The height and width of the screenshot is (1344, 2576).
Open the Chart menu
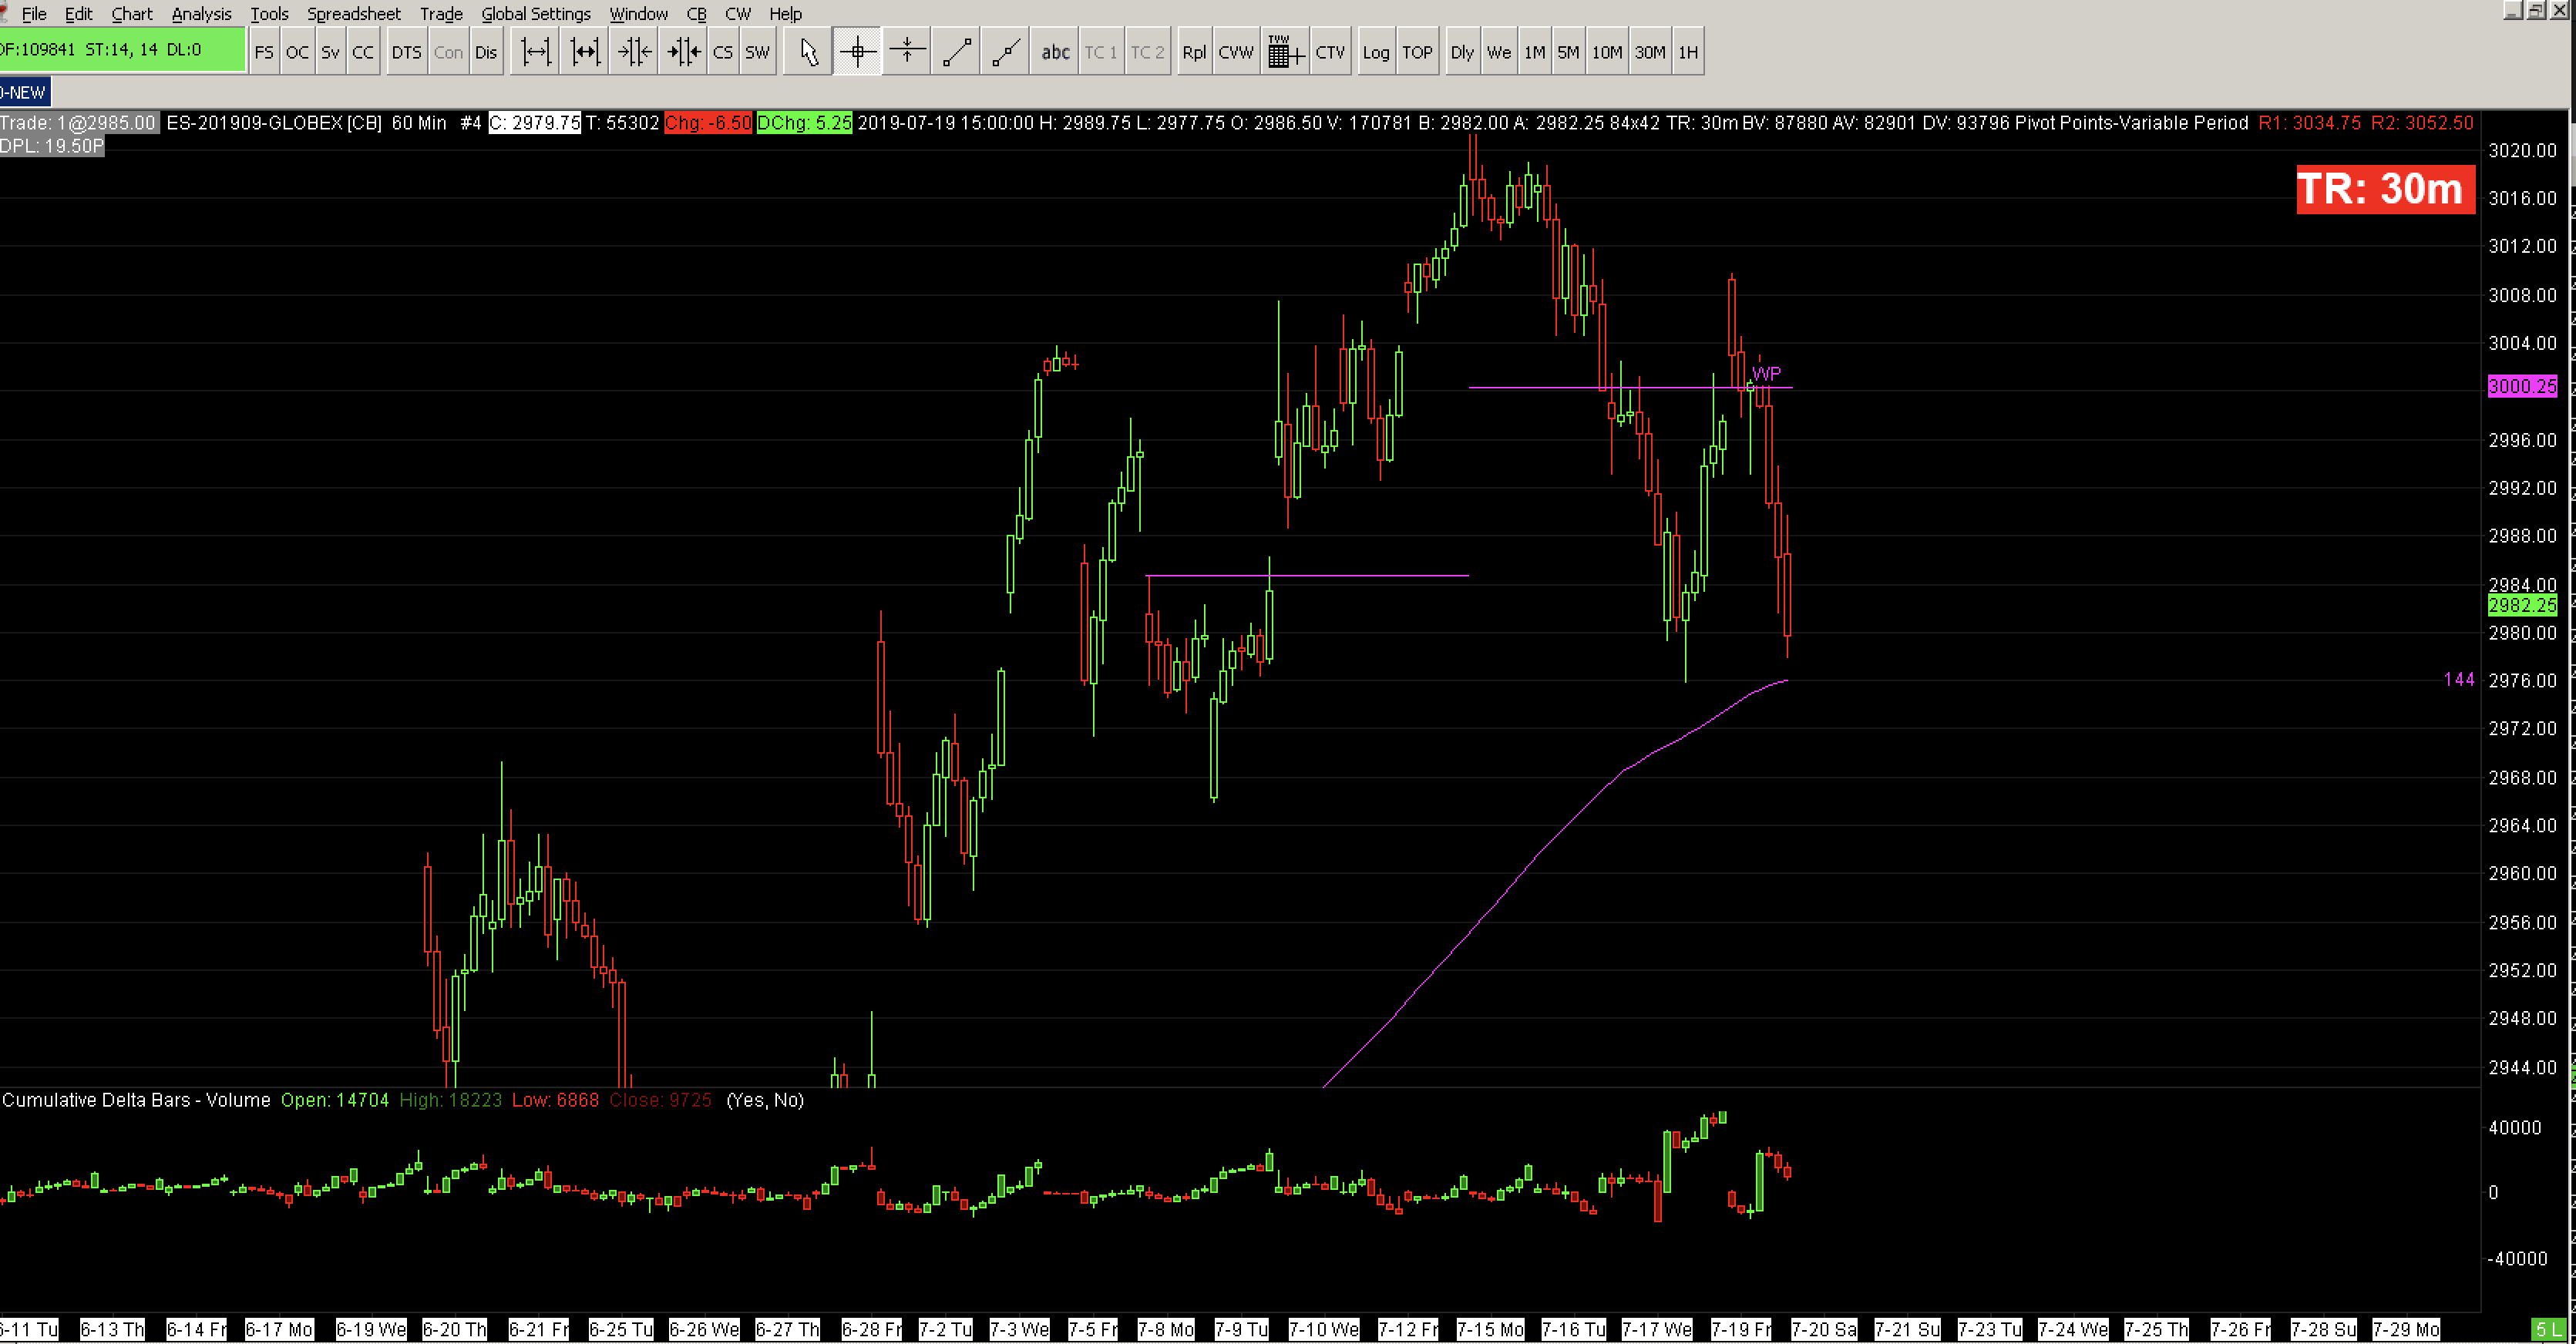(131, 14)
